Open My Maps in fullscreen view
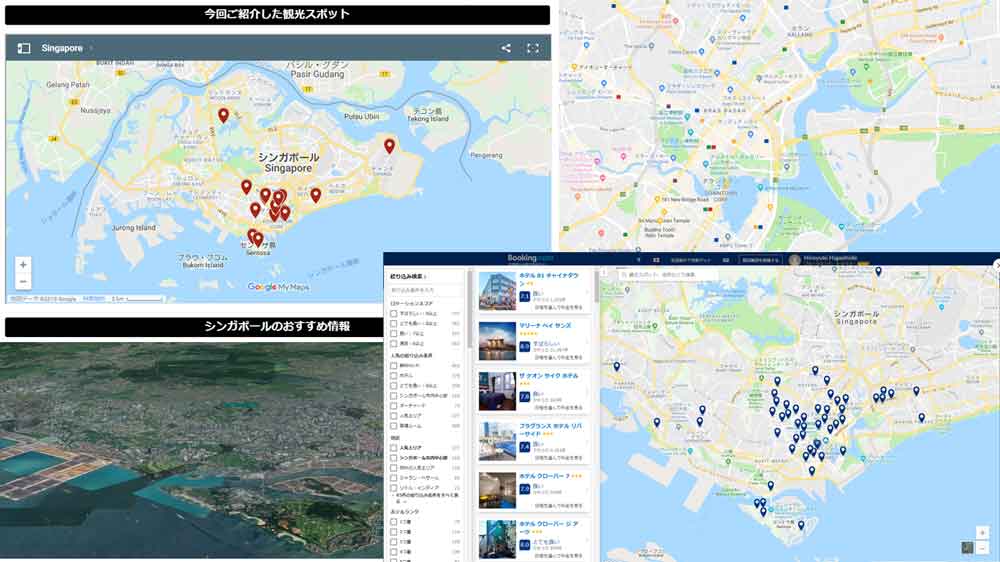Image resolution: width=1000 pixels, height=562 pixels. pos(533,48)
